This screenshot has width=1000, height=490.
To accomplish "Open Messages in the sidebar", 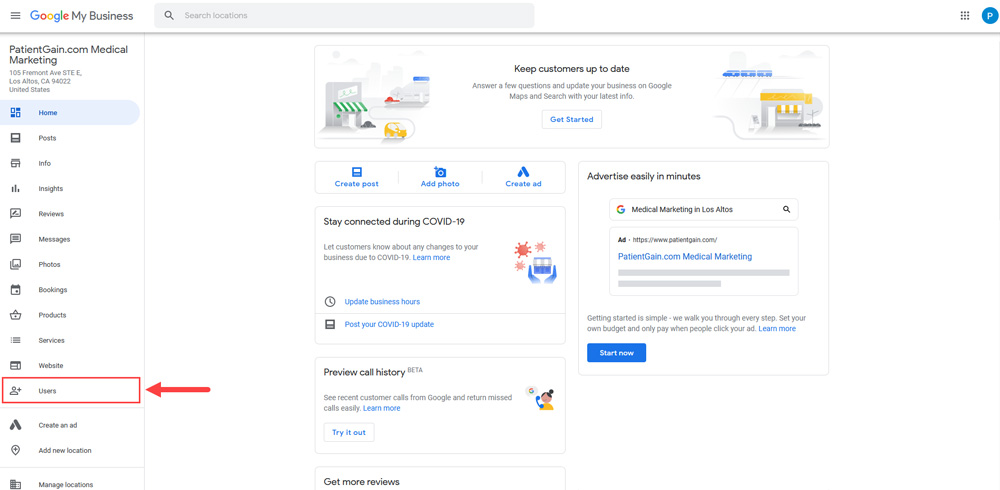I will 70,239.
